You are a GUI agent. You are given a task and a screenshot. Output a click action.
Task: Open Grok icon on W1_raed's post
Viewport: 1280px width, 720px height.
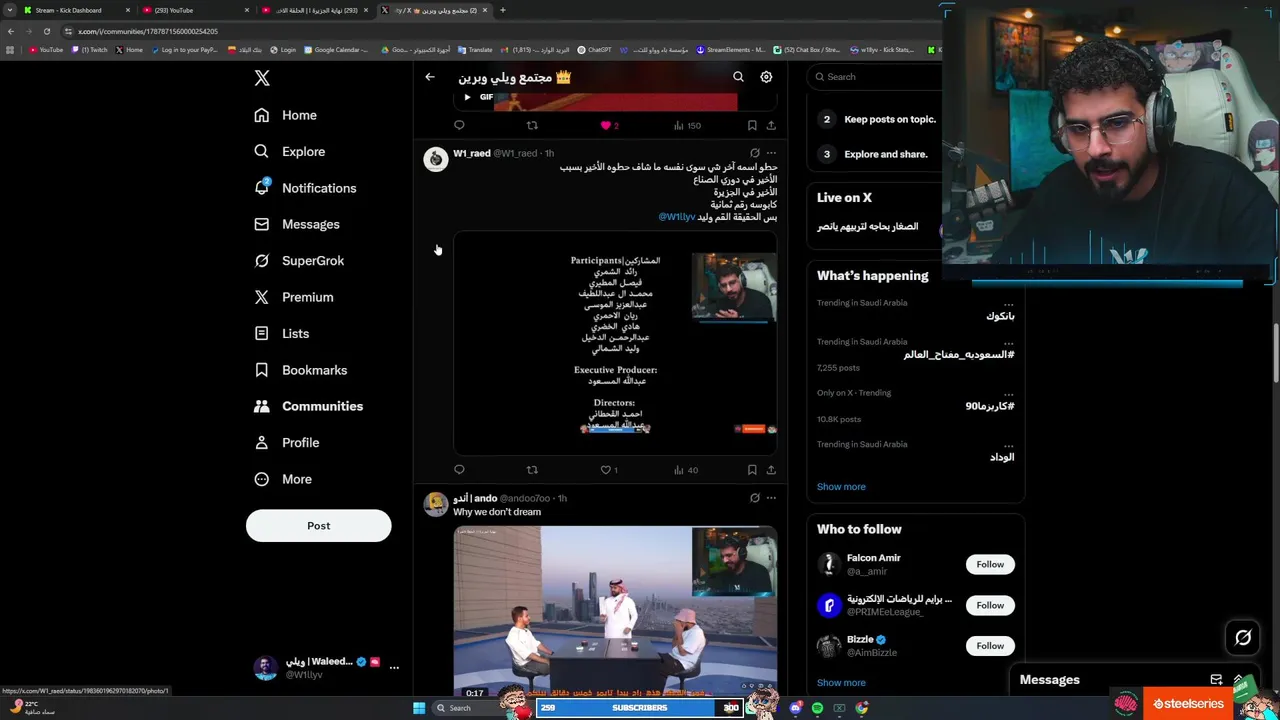coord(755,153)
